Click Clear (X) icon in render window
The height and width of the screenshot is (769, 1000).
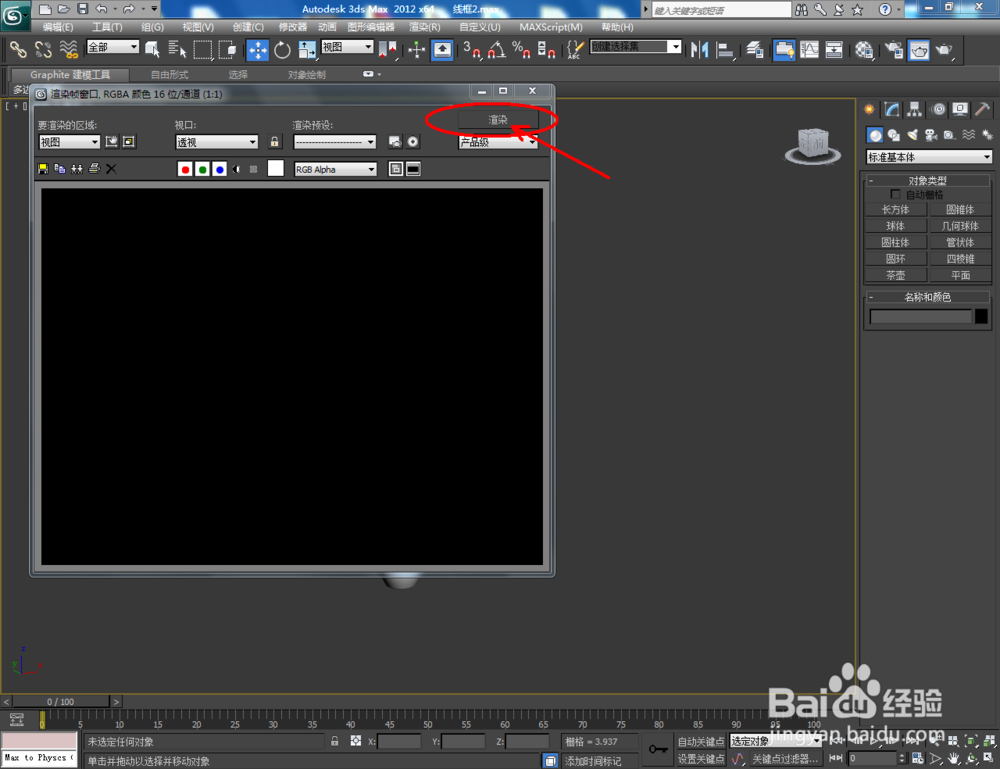click(x=111, y=169)
